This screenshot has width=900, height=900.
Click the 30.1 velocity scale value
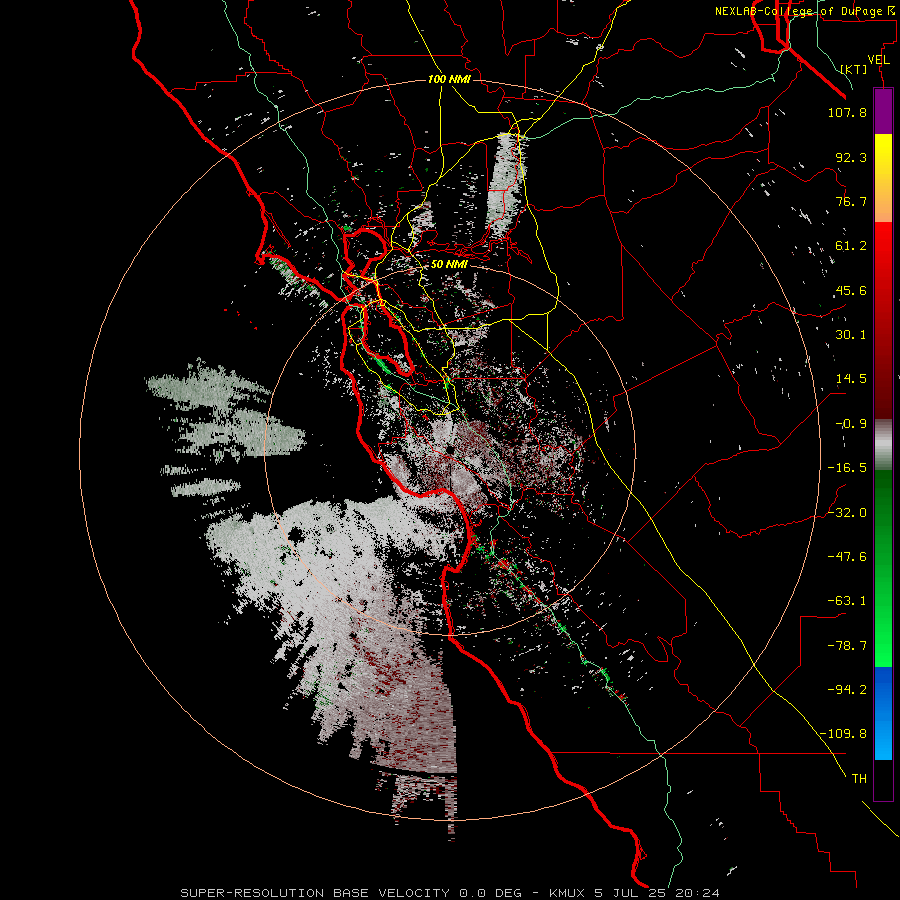tap(851, 335)
